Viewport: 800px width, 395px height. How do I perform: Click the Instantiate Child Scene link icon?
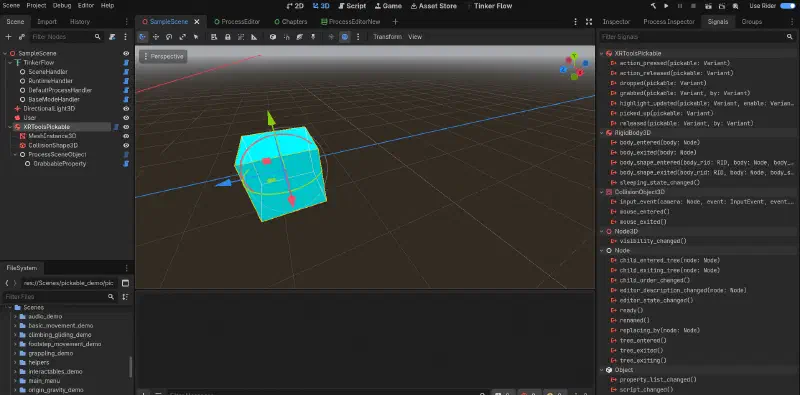click(21, 37)
